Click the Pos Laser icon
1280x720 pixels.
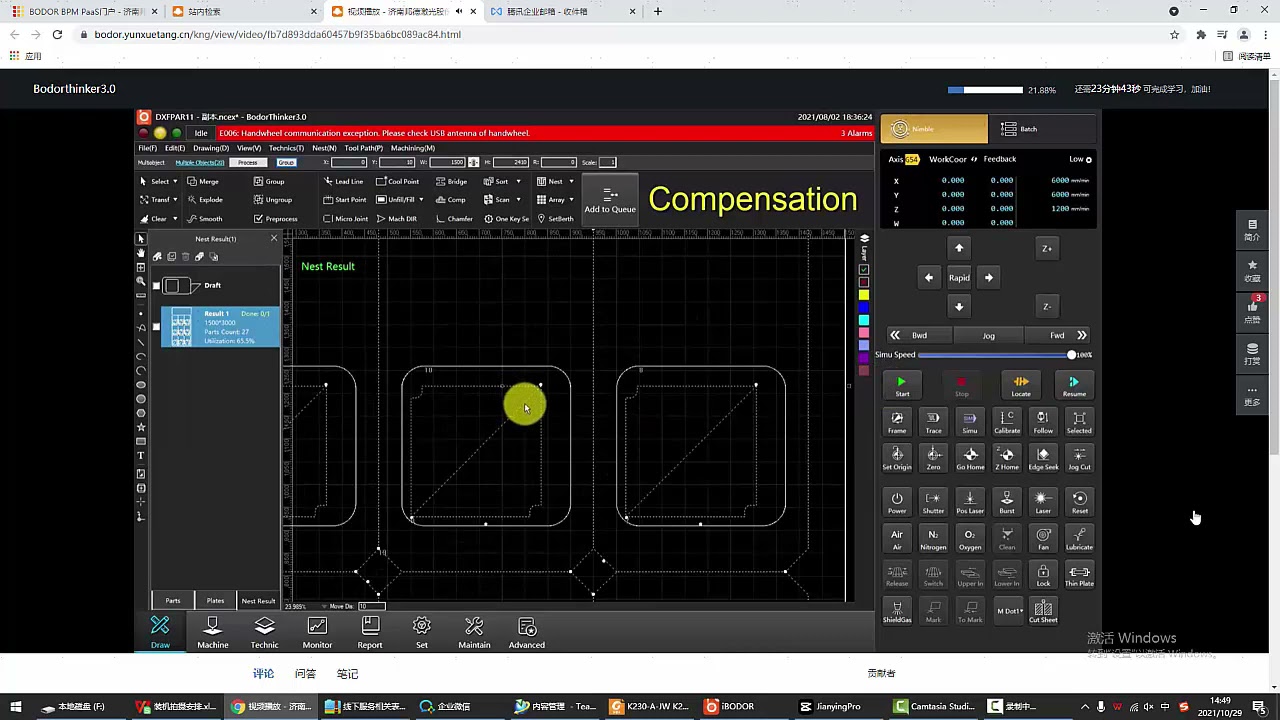click(969, 502)
